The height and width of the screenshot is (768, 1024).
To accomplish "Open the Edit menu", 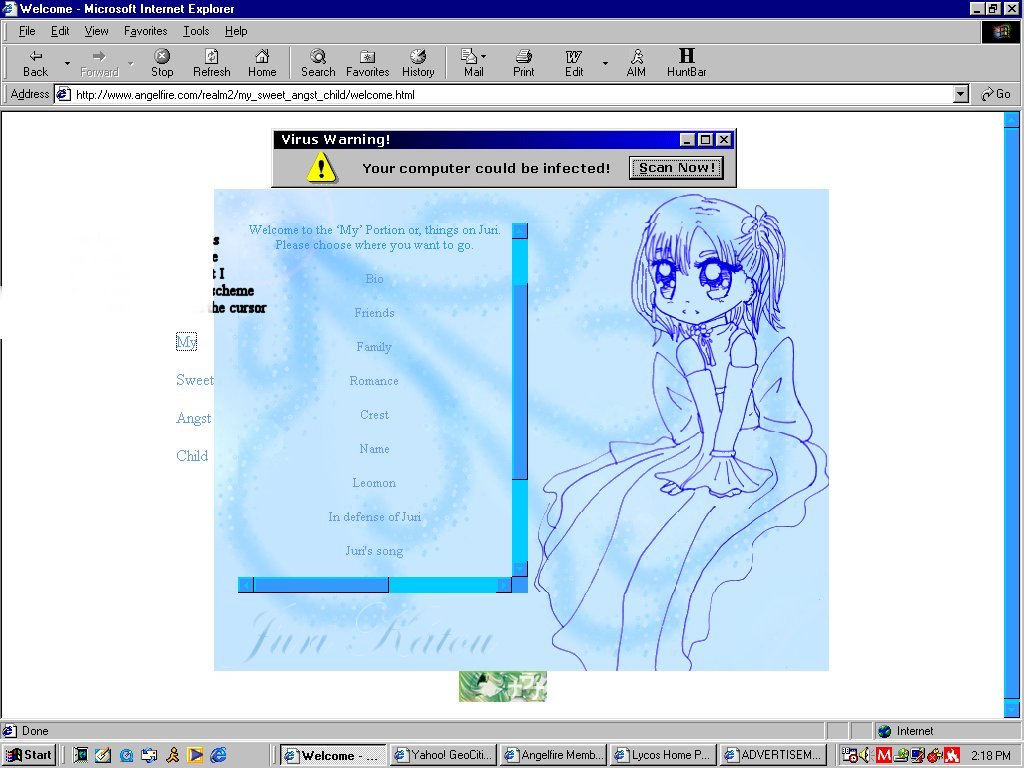I will [x=60, y=31].
